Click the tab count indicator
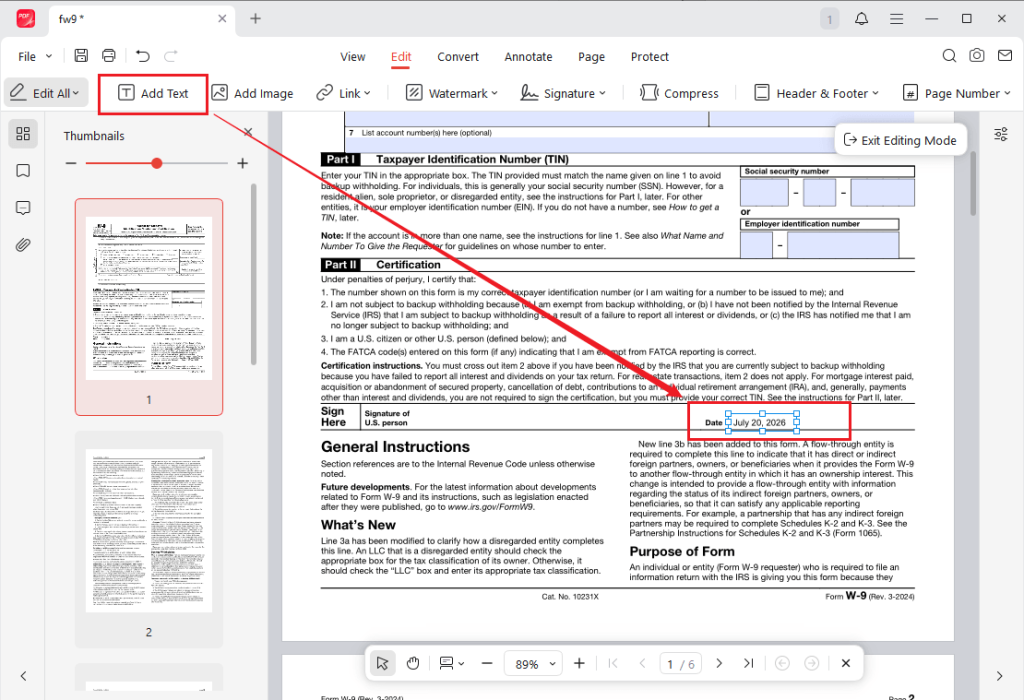This screenshot has width=1024, height=700. (829, 19)
